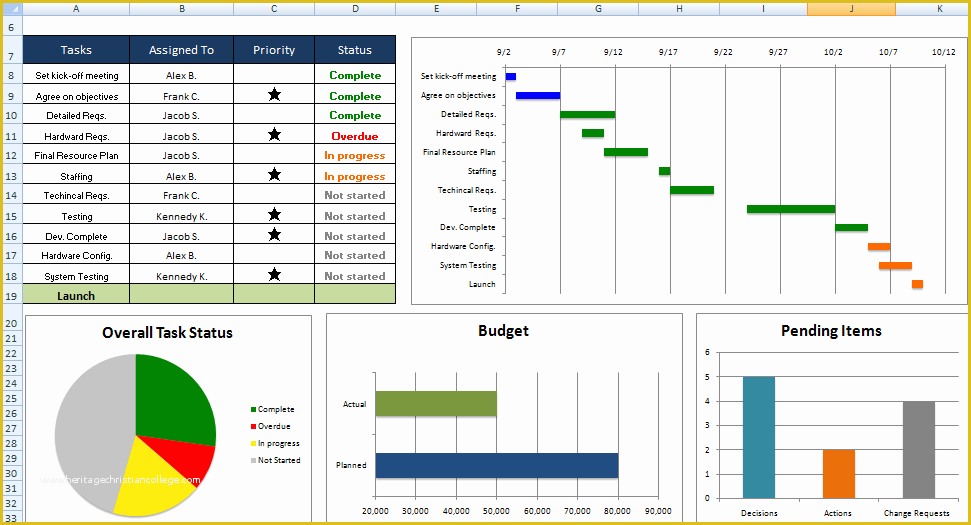Screen dimensions: 971x525
Task: Select highlighted column J header
Action: tap(851, 9)
